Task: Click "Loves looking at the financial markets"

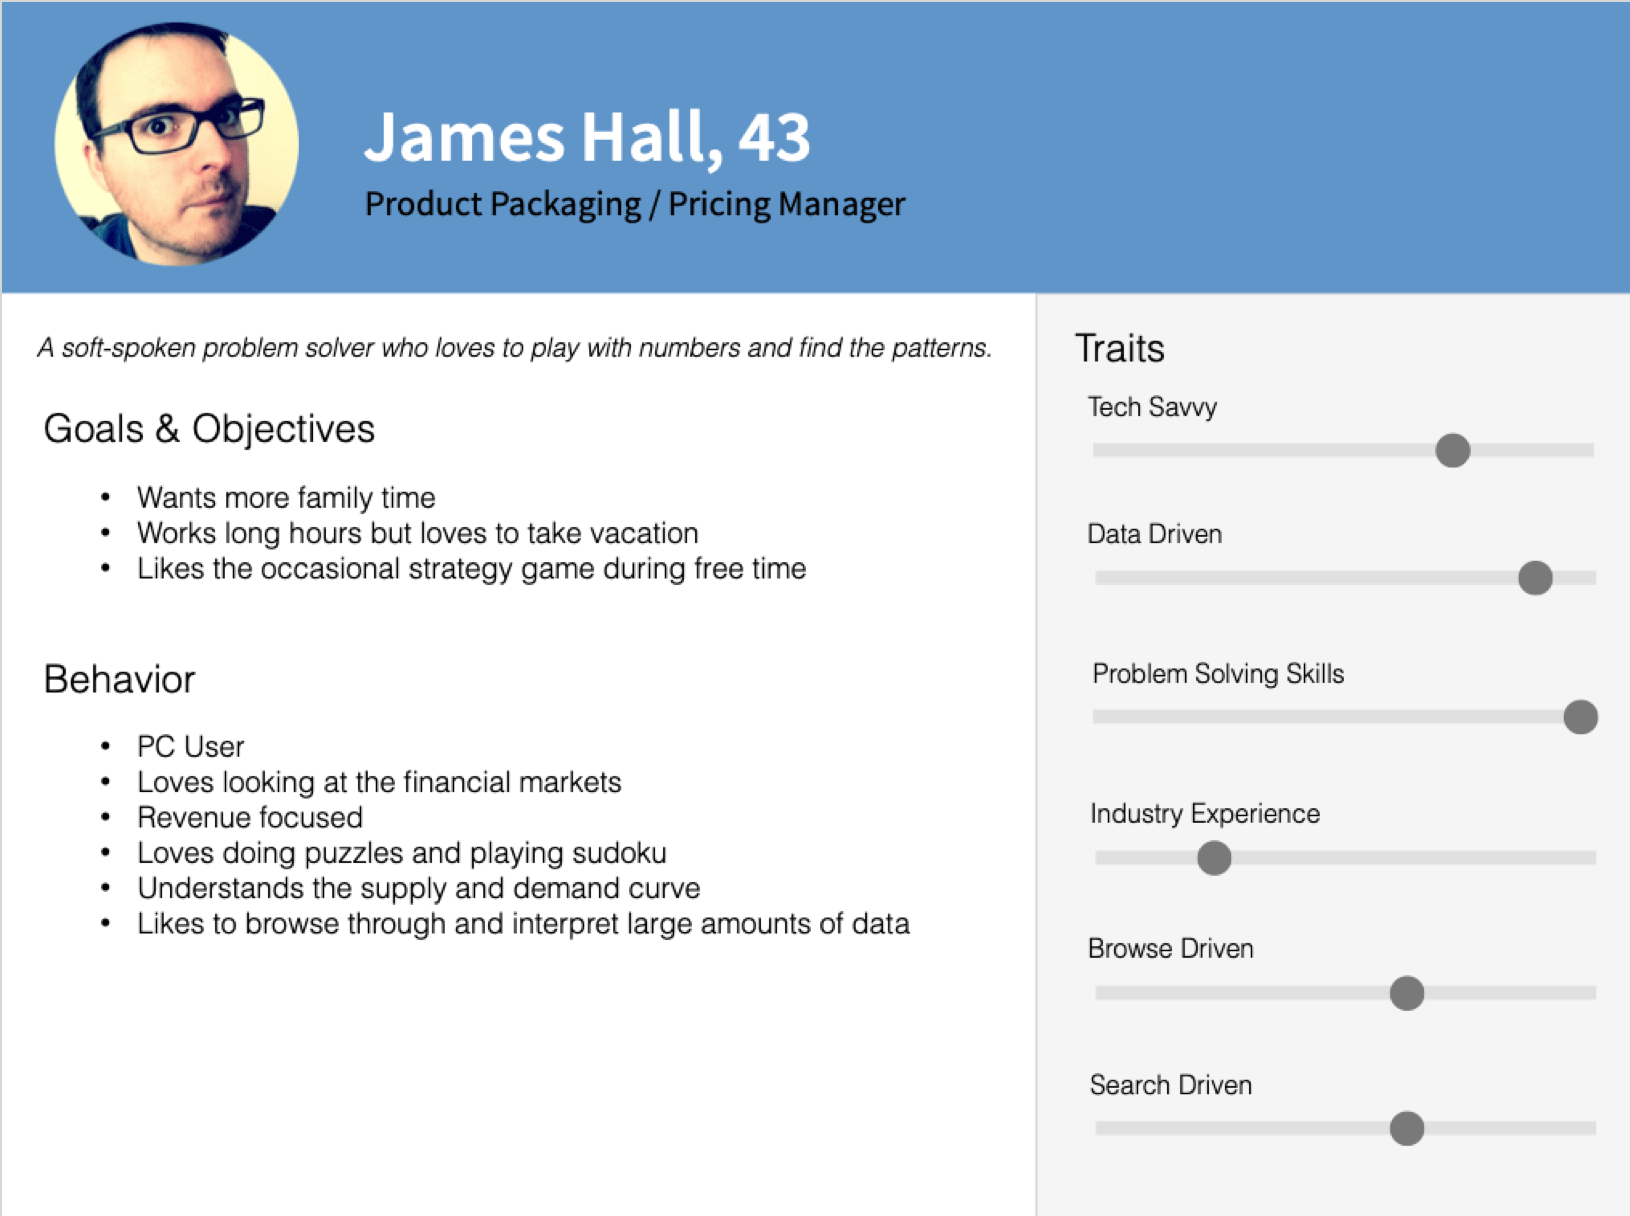Action: (379, 782)
